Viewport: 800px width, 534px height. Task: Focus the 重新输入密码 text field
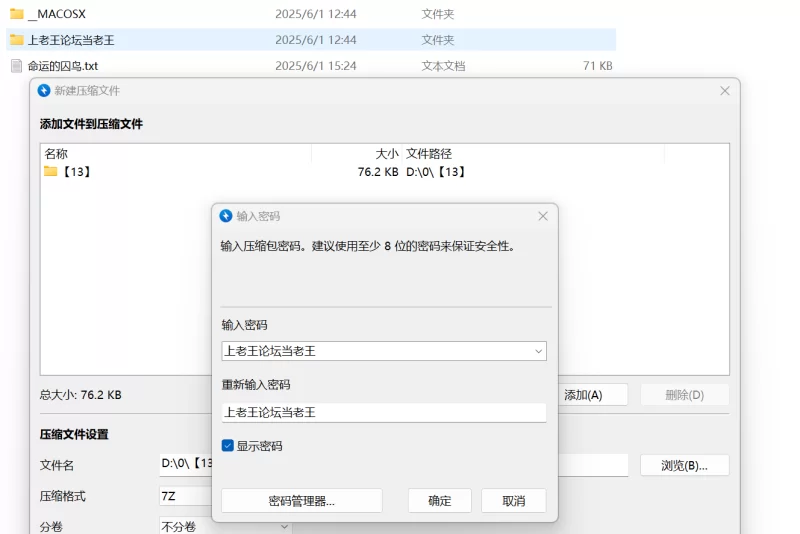(x=384, y=412)
